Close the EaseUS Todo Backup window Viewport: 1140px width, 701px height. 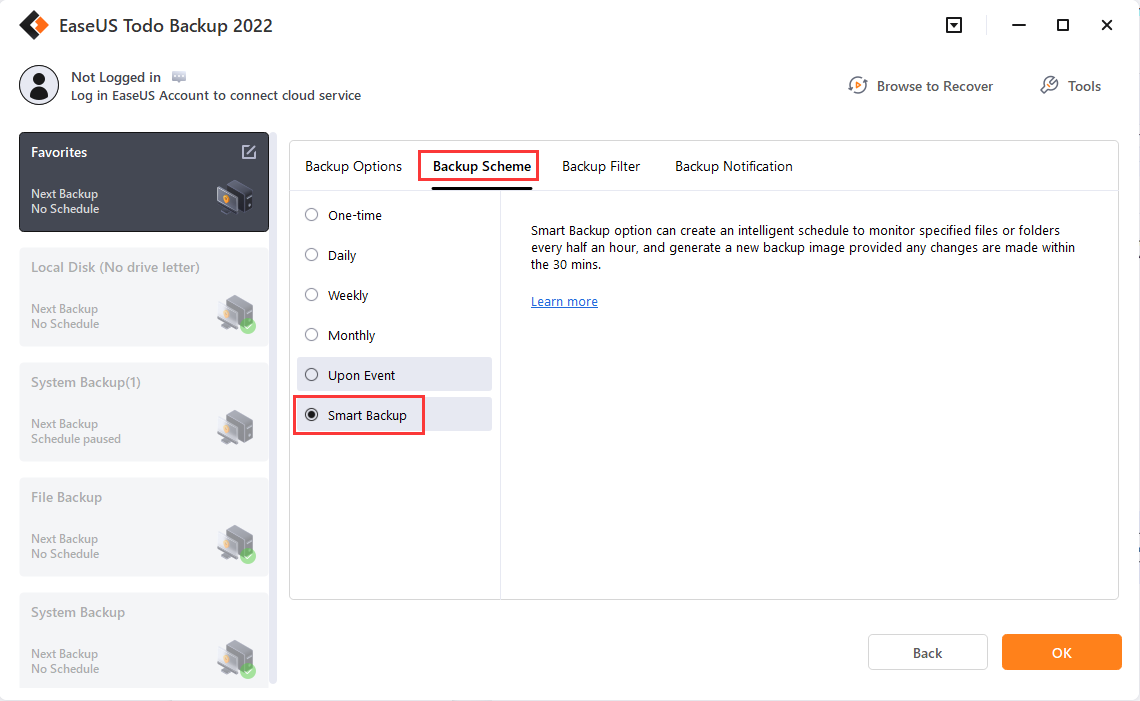[x=1107, y=25]
